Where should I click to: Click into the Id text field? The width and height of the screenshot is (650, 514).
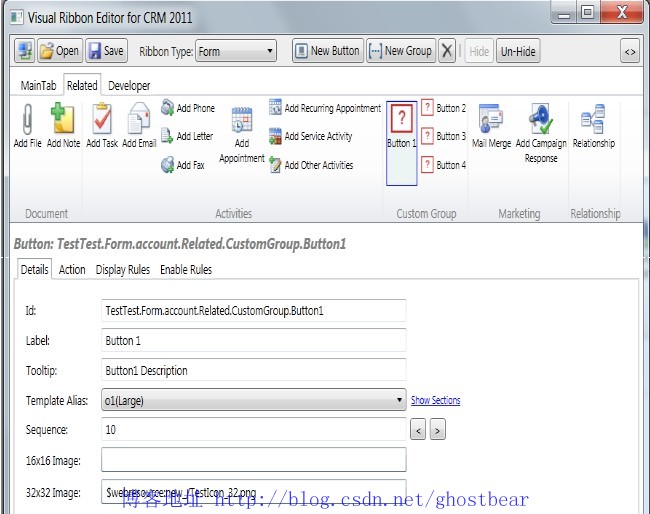click(x=254, y=310)
